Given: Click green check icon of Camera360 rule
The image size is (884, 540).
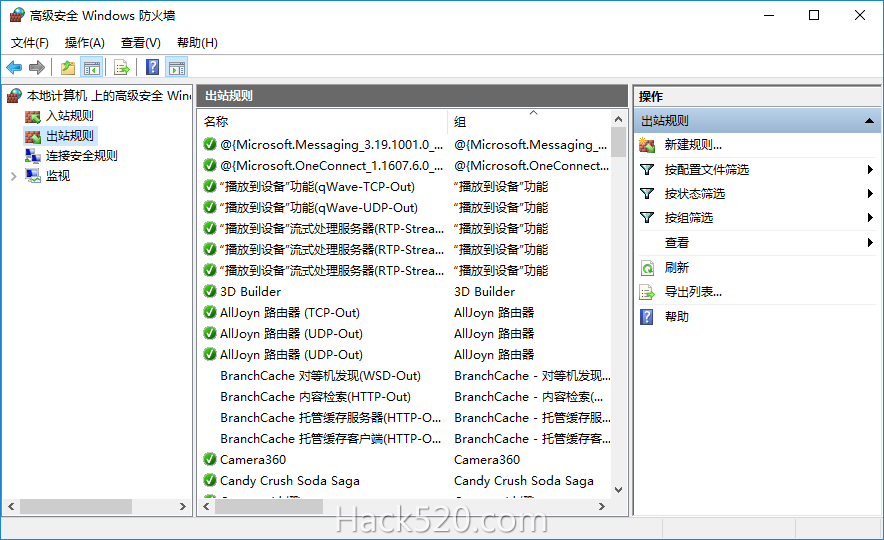Looking at the screenshot, I should [x=210, y=459].
